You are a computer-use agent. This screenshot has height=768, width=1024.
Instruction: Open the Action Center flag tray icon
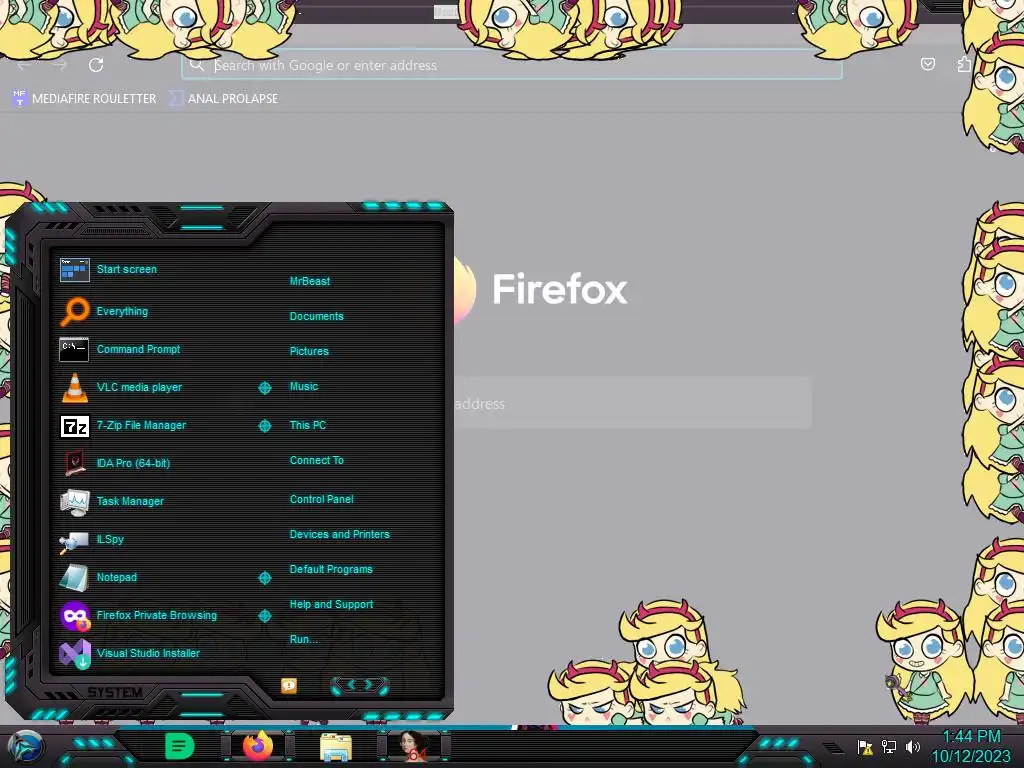[x=865, y=746]
